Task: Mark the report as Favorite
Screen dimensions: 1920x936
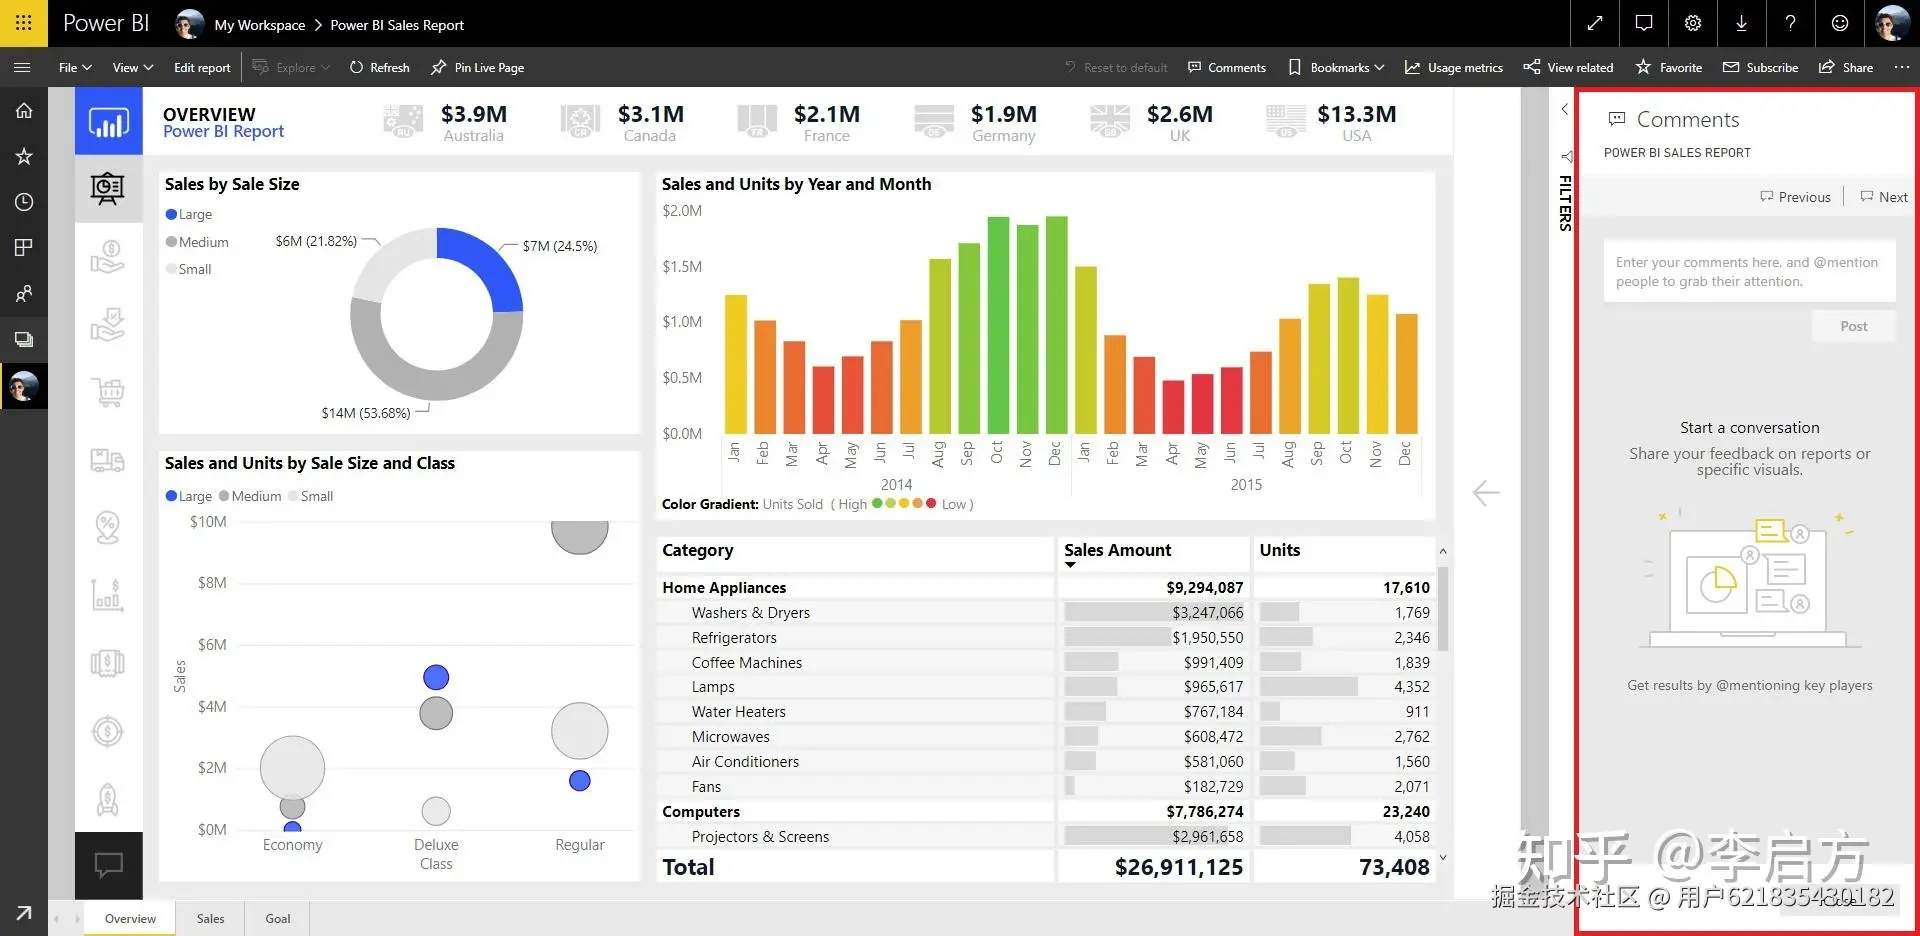Action: tap(1669, 67)
